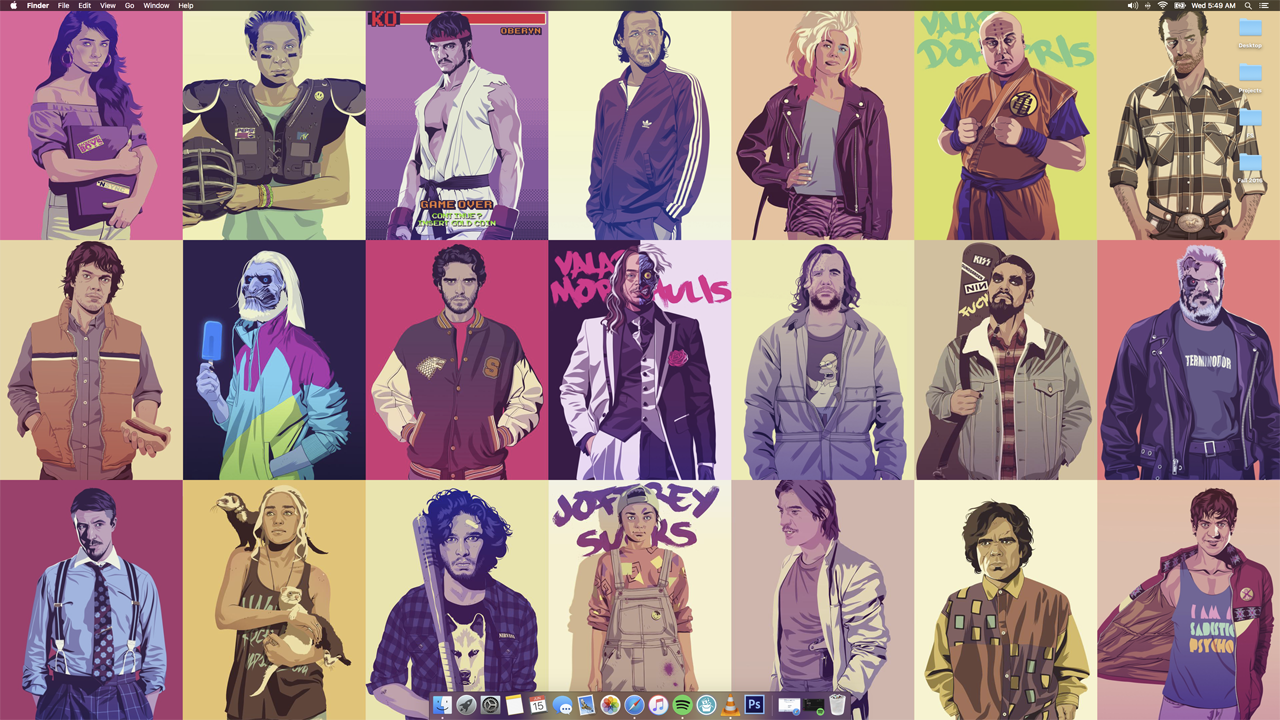
Task: Open Spotify green icon in Dock
Action: coord(682,705)
